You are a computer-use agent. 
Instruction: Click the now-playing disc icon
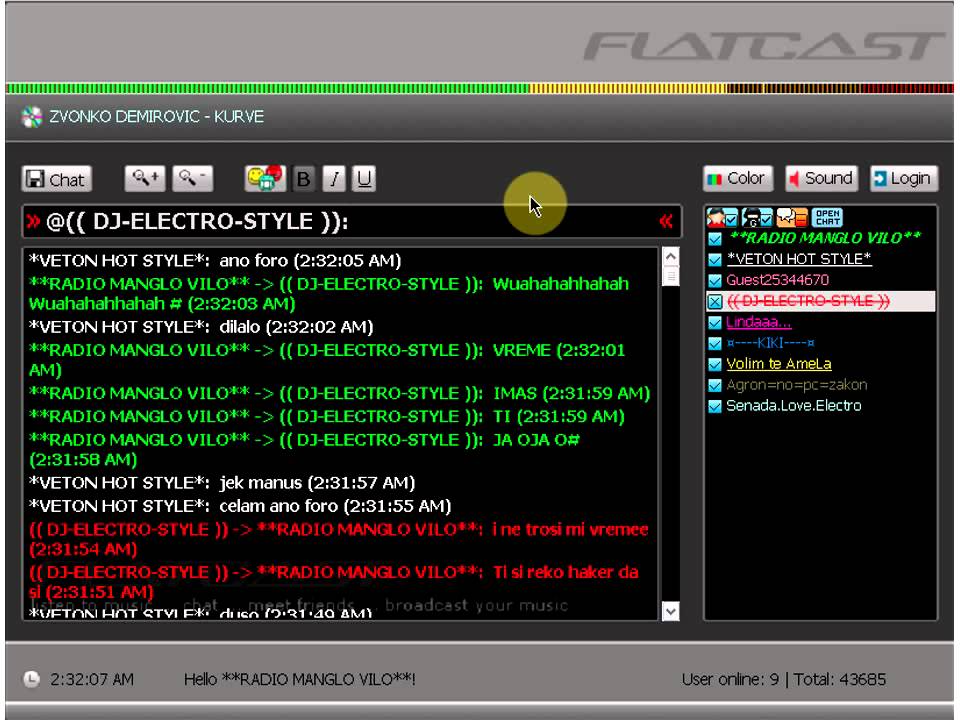[32, 116]
